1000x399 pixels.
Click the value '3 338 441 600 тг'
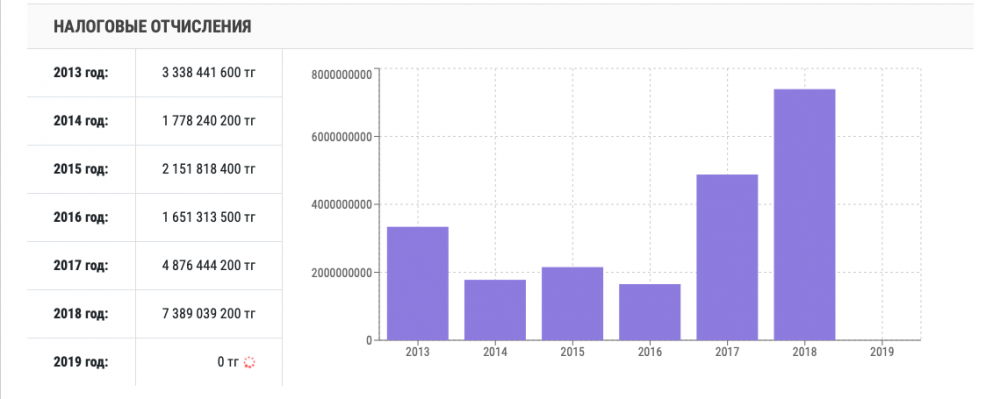click(209, 73)
